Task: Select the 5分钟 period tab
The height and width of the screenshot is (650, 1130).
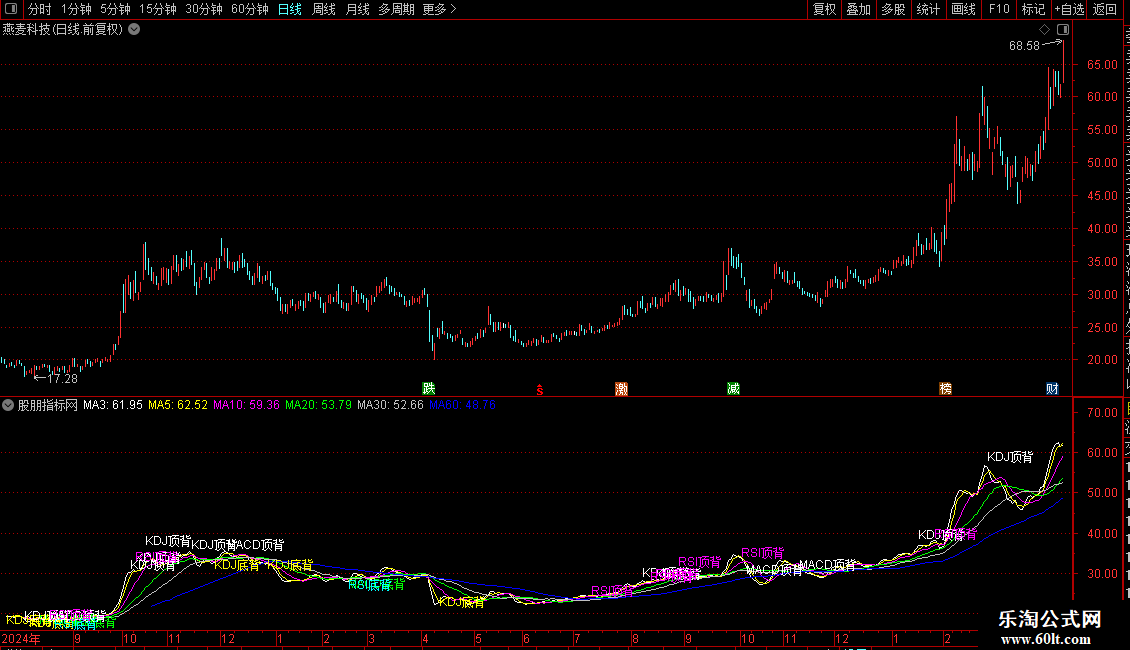Action: click(x=115, y=9)
